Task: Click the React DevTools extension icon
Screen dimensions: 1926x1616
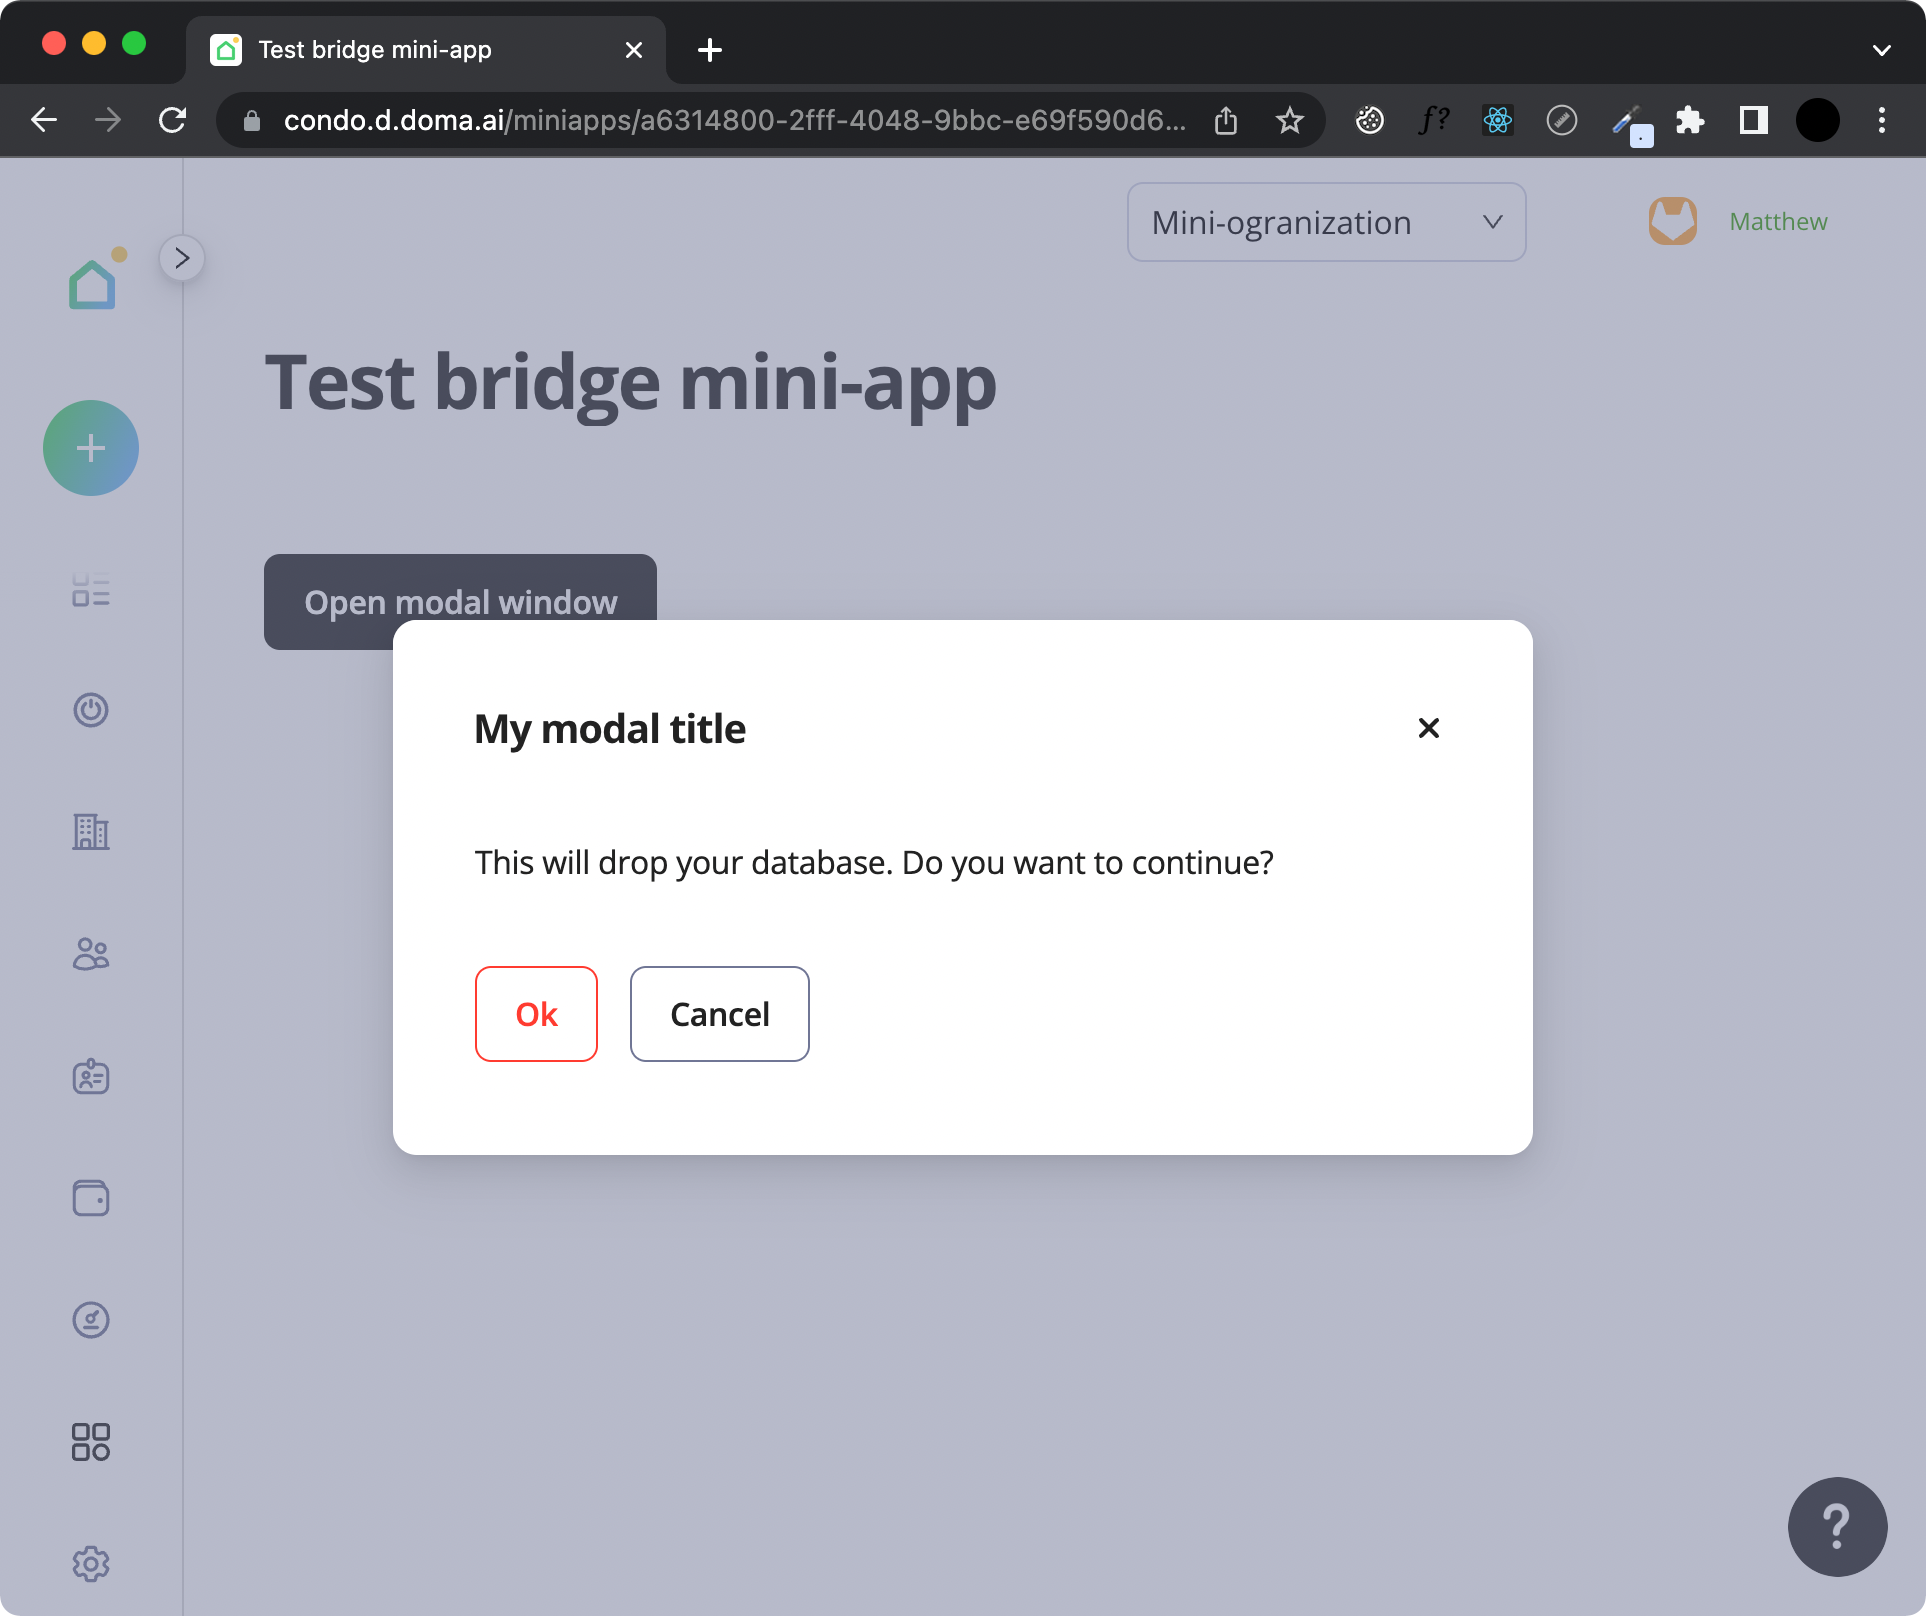Action: [x=1497, y=120]
